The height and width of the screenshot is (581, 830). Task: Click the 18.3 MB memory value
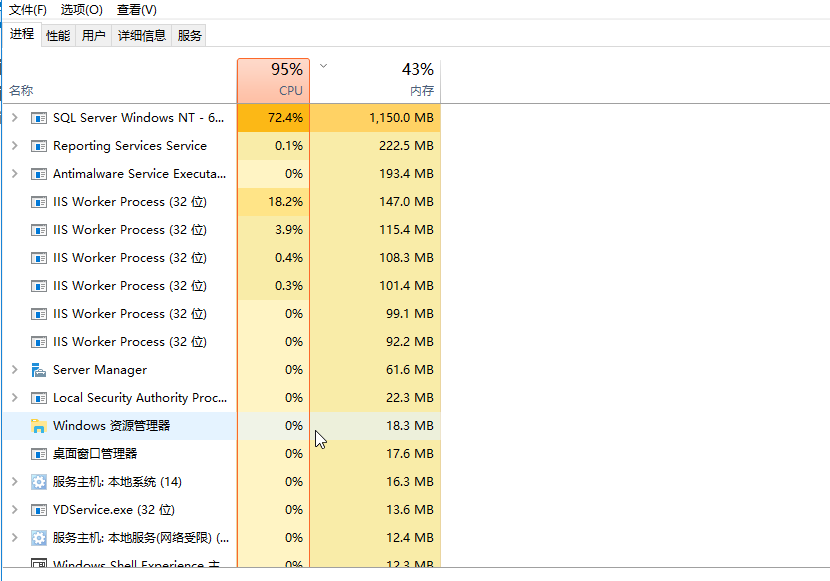point(410,426)
